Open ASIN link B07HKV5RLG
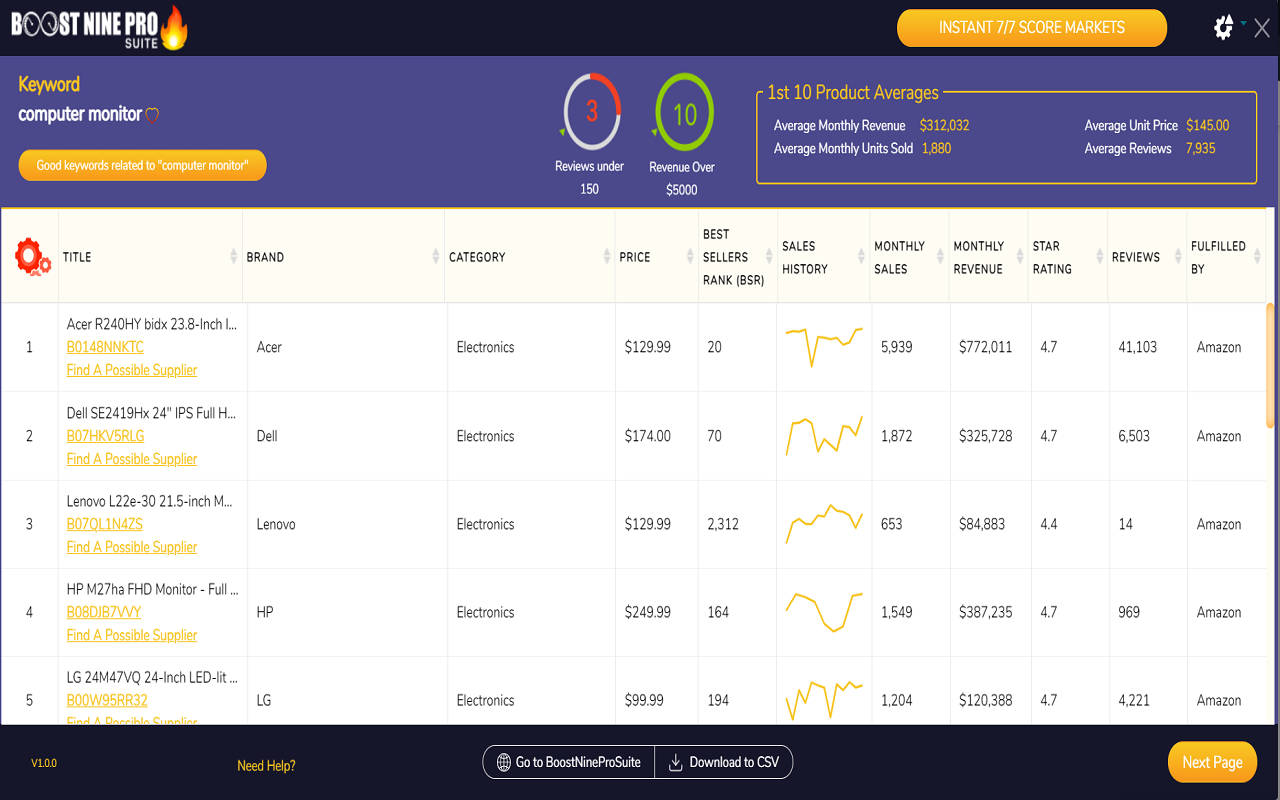Image resolution: width=1280 pixels, height=800 pixels. (105, 436)
